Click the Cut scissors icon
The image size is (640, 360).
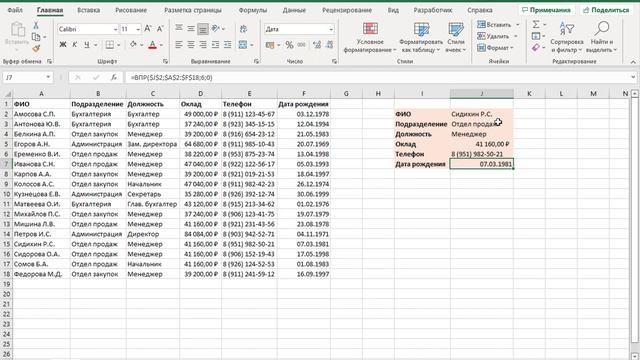pyautogui.click(x=36, y=25)
